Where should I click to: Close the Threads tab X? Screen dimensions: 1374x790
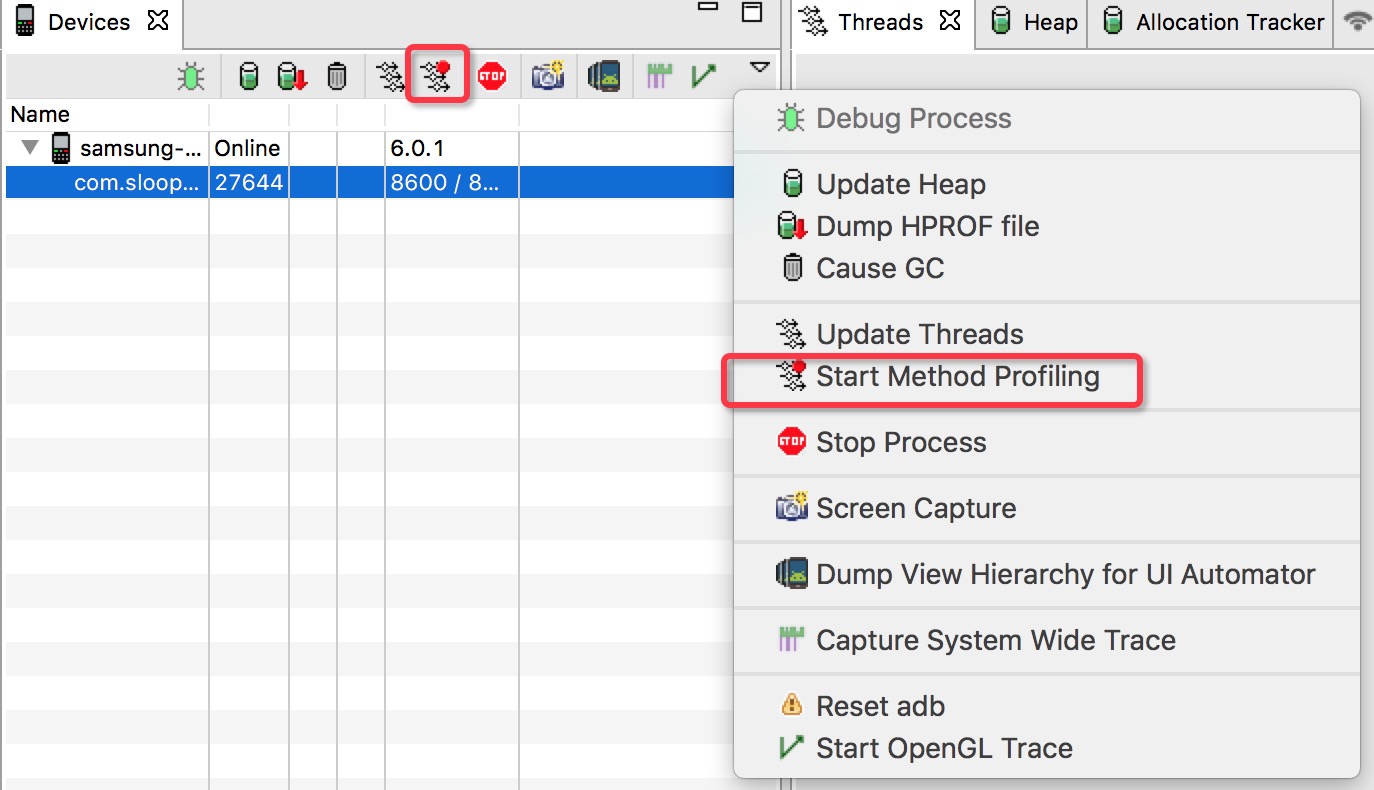pyautogui.click(x=950, y=21)
